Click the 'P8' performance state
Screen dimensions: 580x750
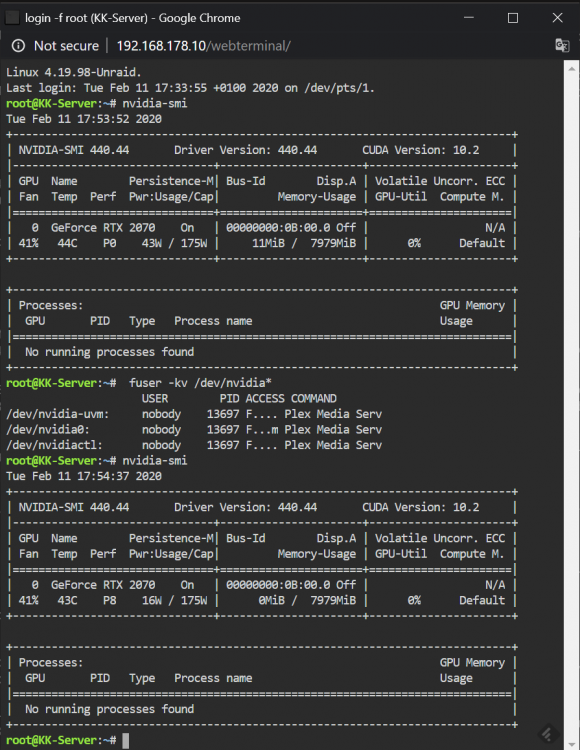point(109,601)
